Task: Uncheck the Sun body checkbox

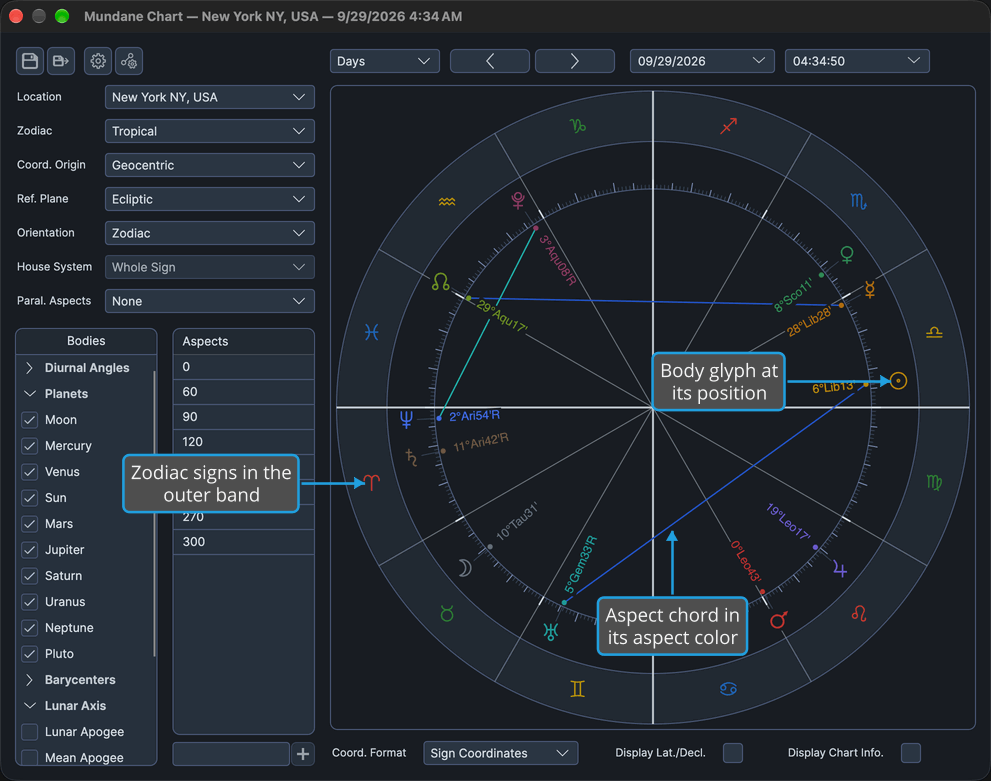Action: pyautogui.click(x=30, y=497)
